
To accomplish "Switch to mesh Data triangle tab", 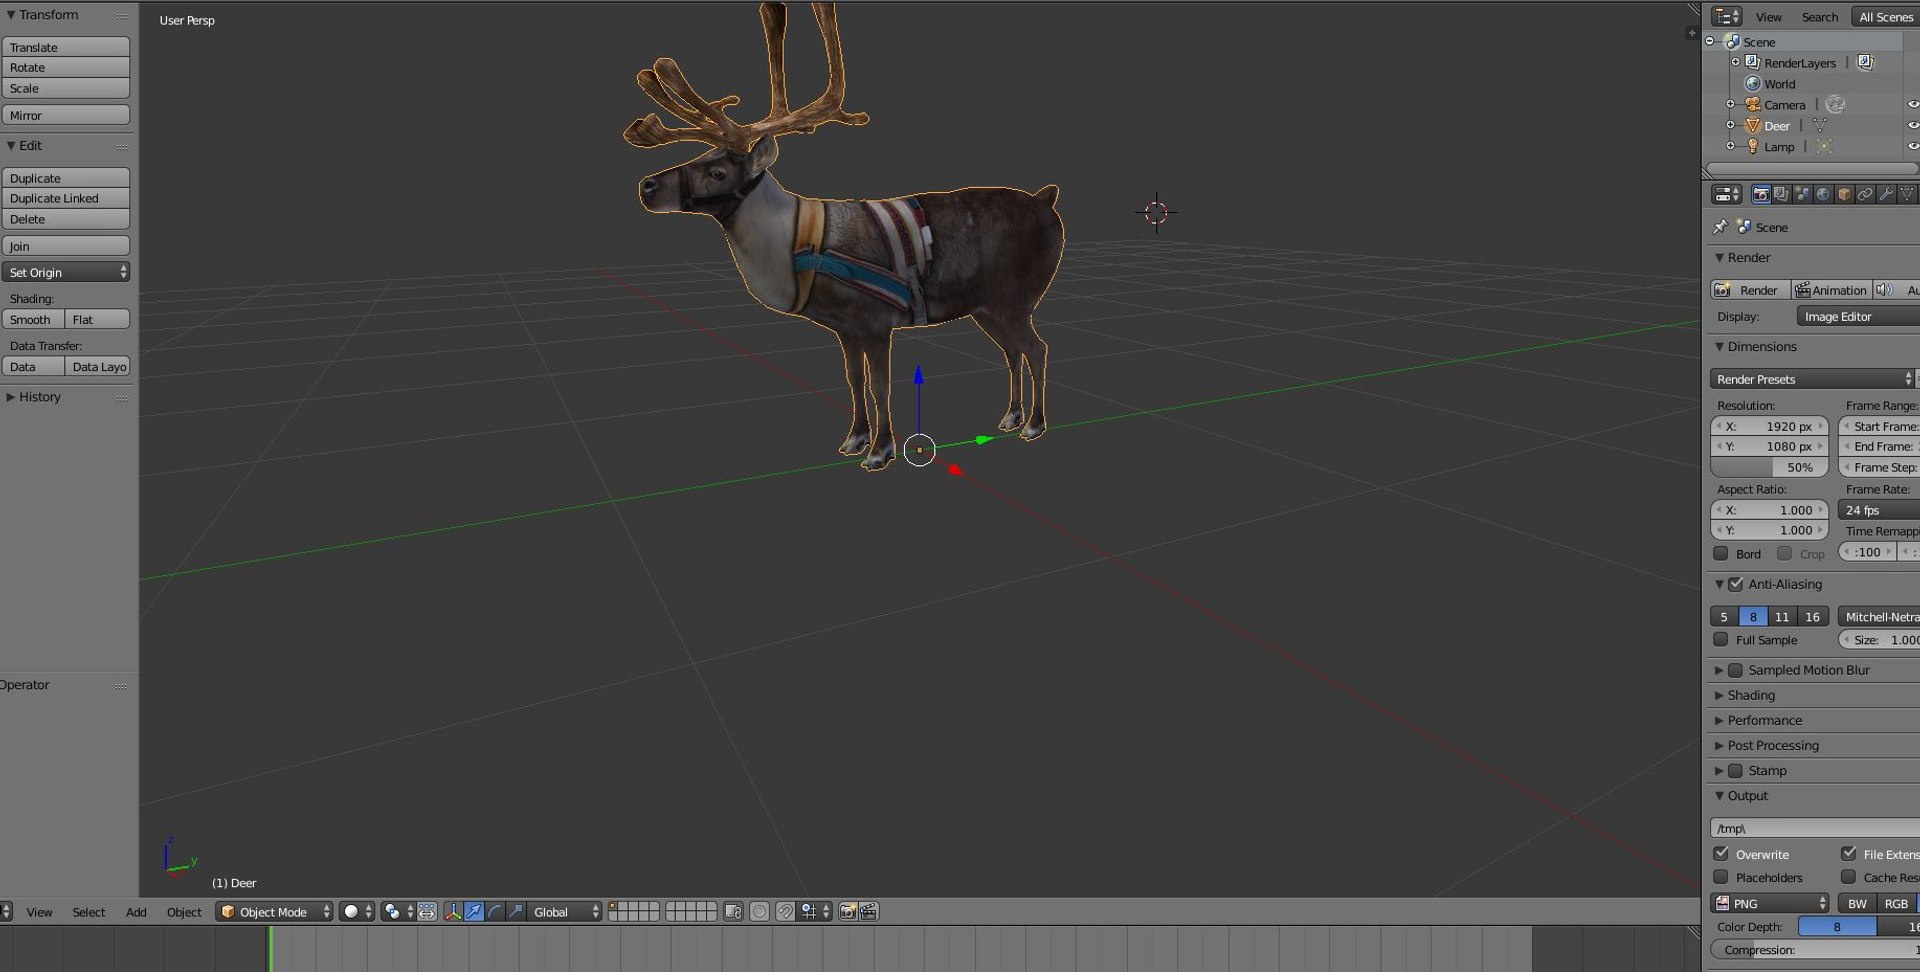I will click(1907, 194).
